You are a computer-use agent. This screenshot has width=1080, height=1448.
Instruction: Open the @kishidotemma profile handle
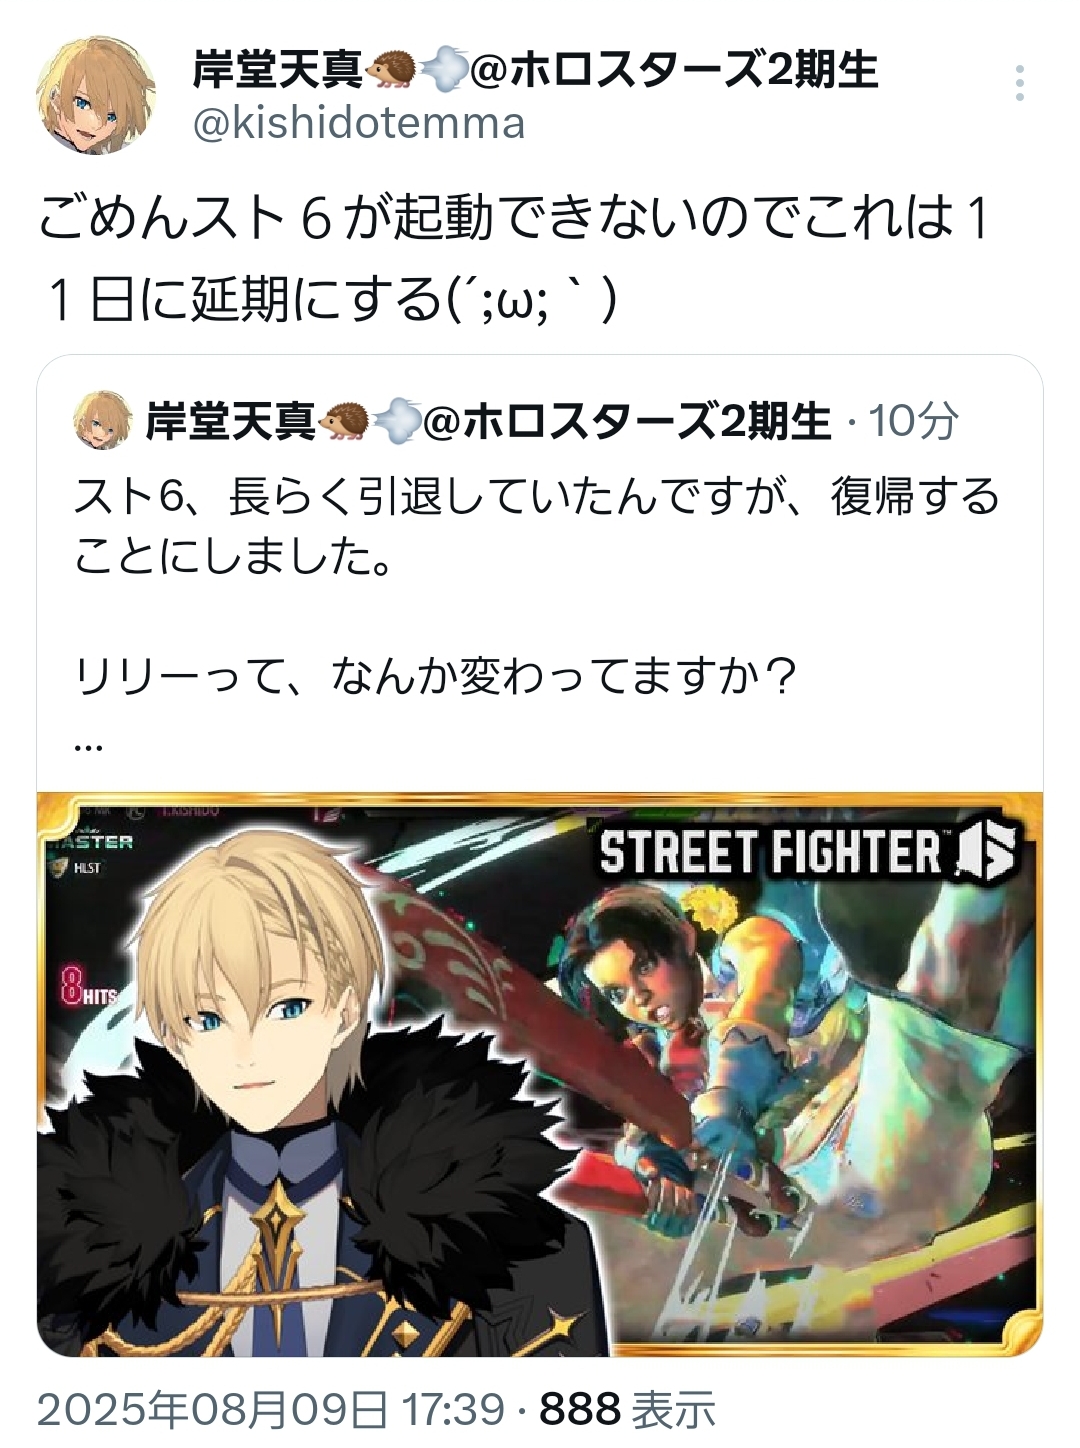[x=358, y=124]
